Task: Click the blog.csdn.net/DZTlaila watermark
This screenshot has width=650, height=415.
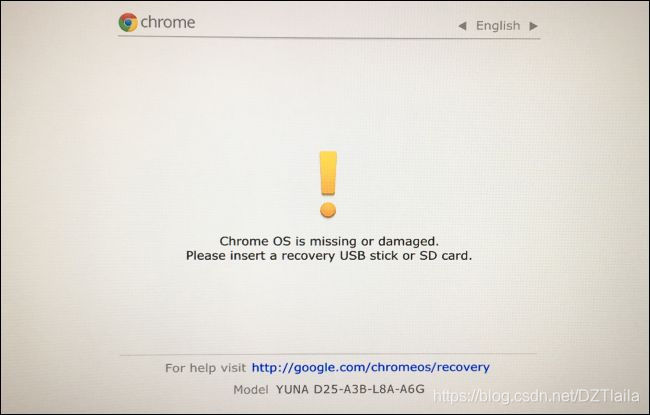Action: click(x=536, y=396)
